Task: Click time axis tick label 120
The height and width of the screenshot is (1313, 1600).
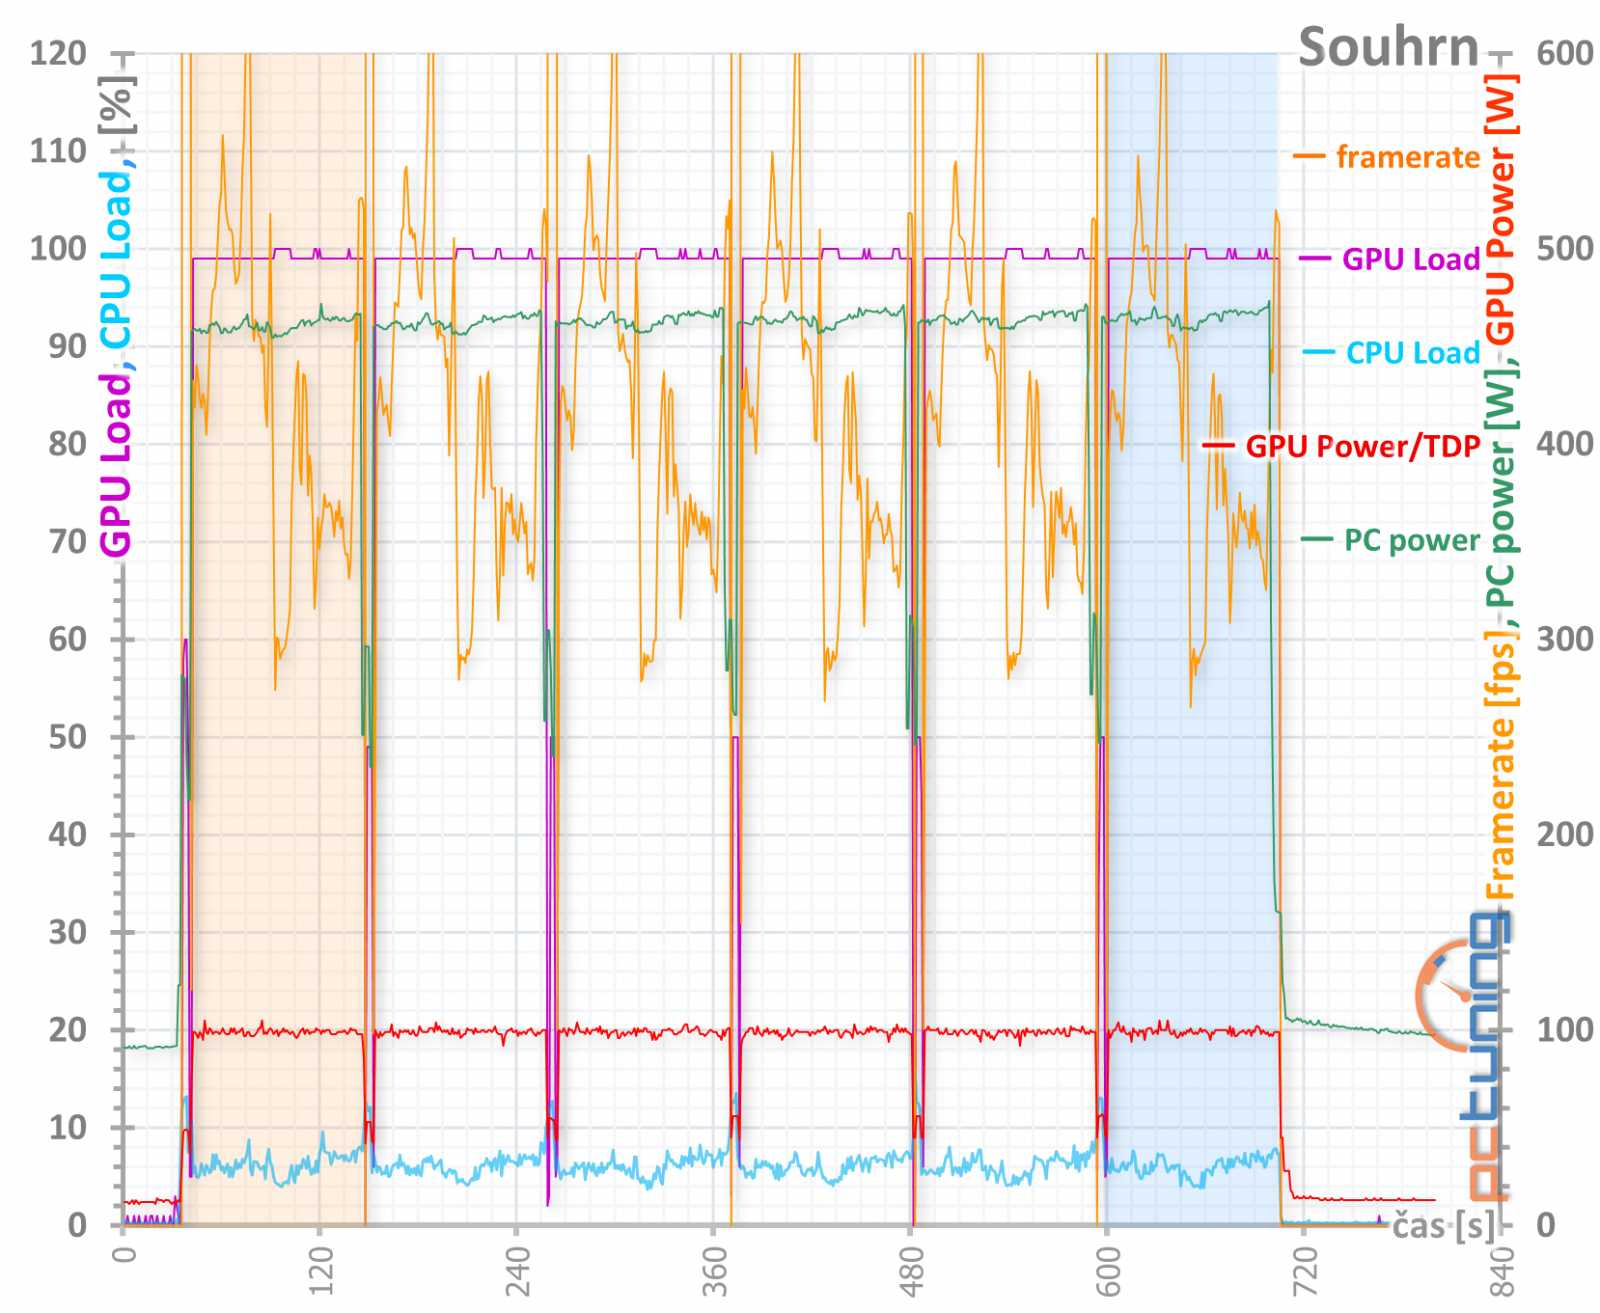Action: point(320,1270)
